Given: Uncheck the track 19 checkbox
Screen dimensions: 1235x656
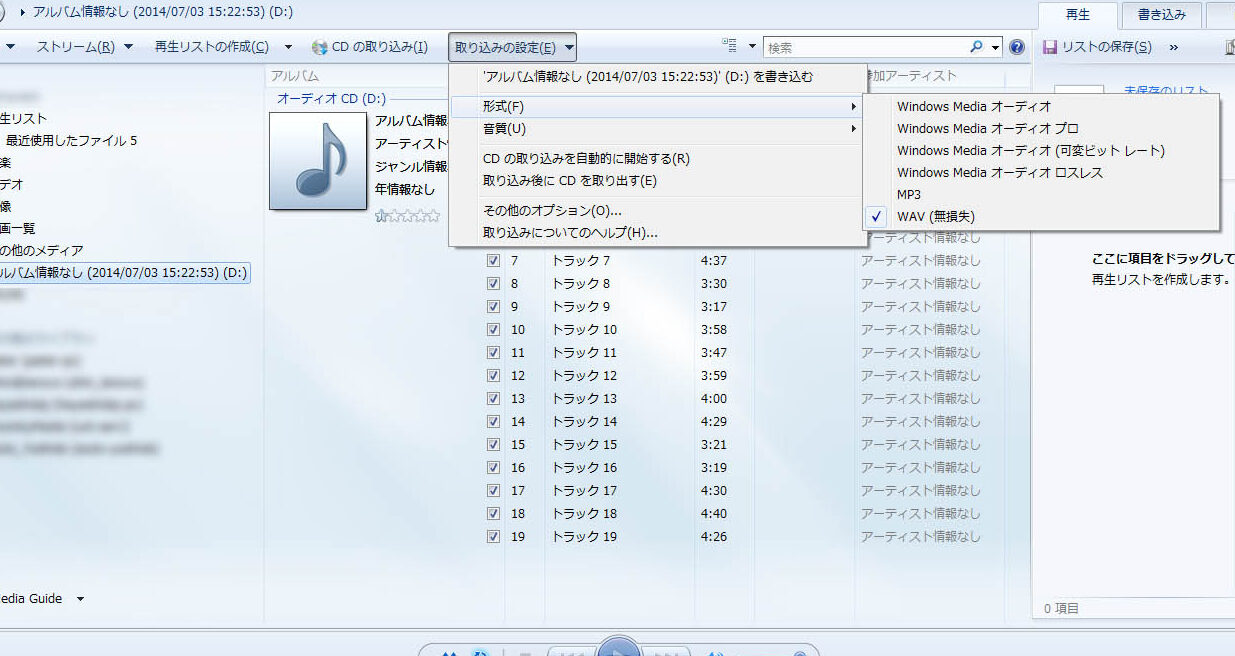Looking at the screenshot, I should pyautogui.click(x=493, y=536).
